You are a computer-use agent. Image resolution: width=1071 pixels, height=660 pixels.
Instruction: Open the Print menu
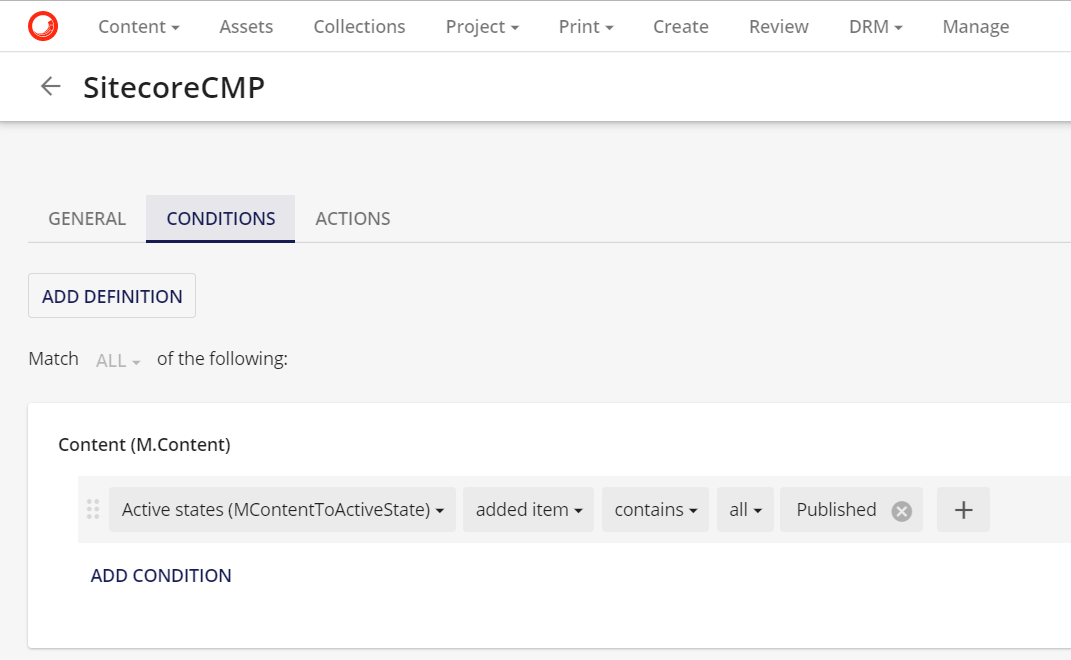click(x=585, y=26)
